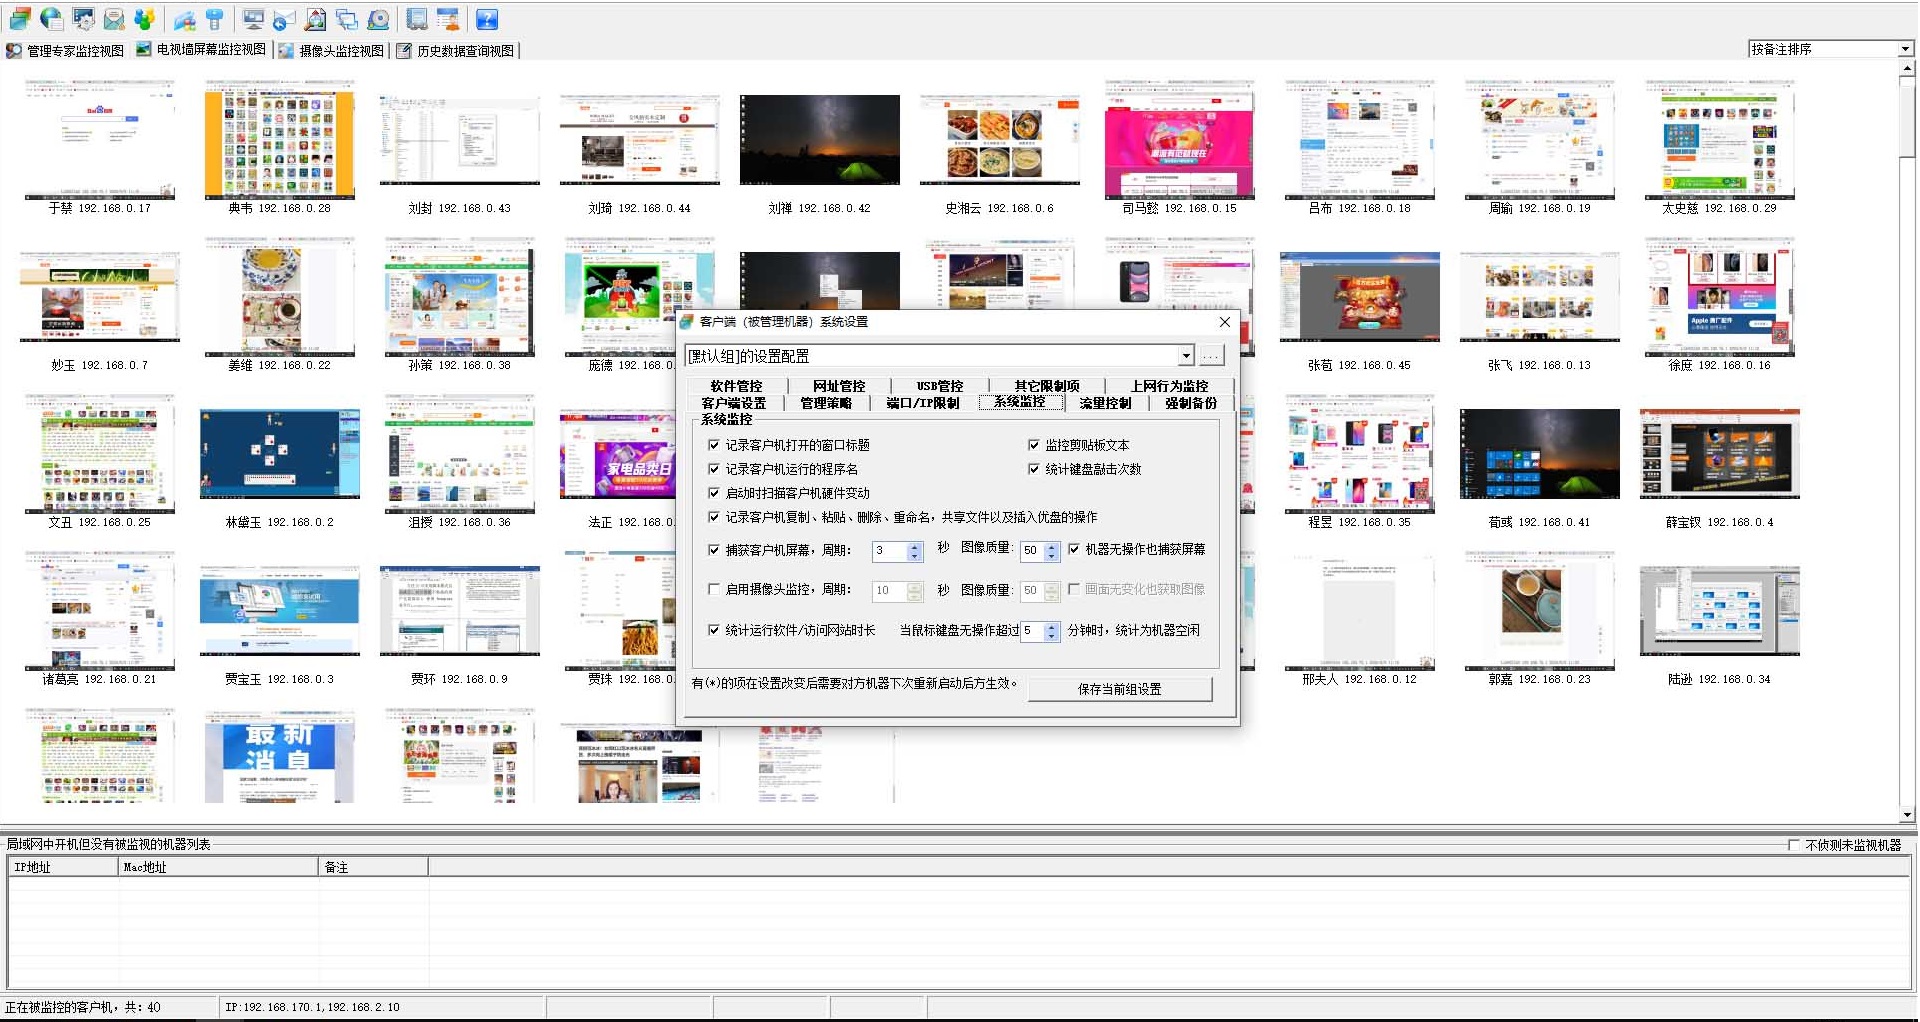This screenshot has width=1920, height=1022.
Task: Open the [默认组]的设置配置 dropdown
Action: [x=1186, y=355]
